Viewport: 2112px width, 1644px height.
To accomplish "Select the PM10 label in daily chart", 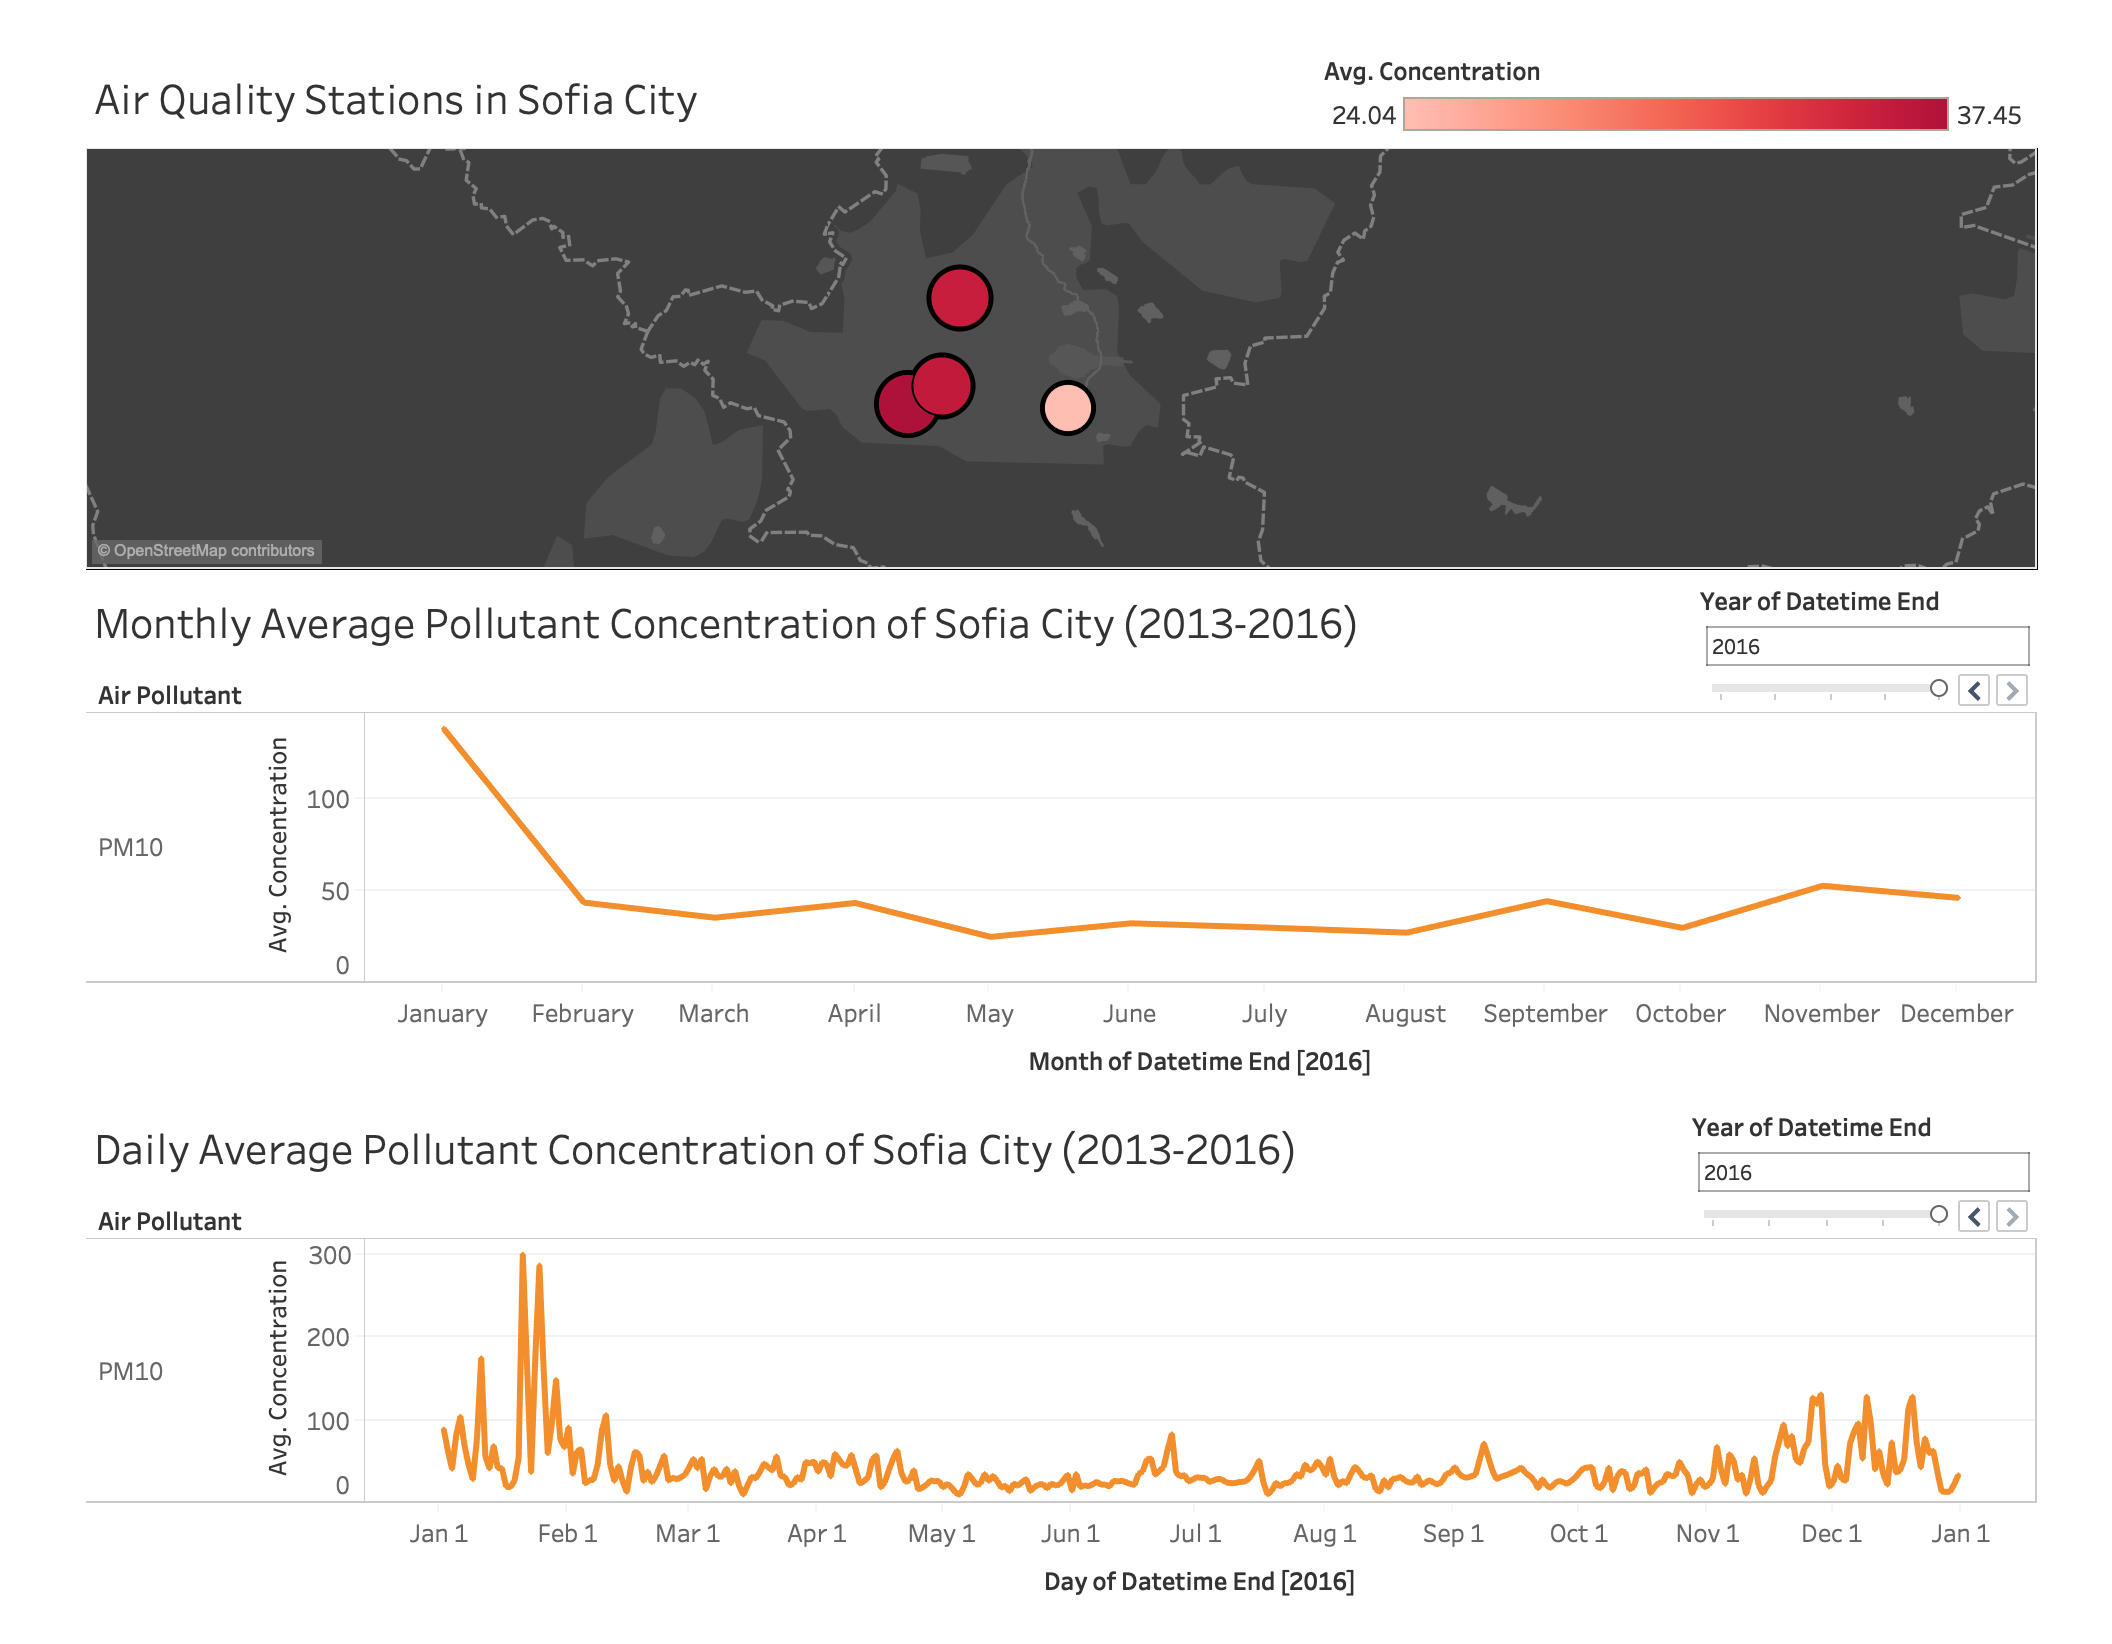I will (130, 1371).
